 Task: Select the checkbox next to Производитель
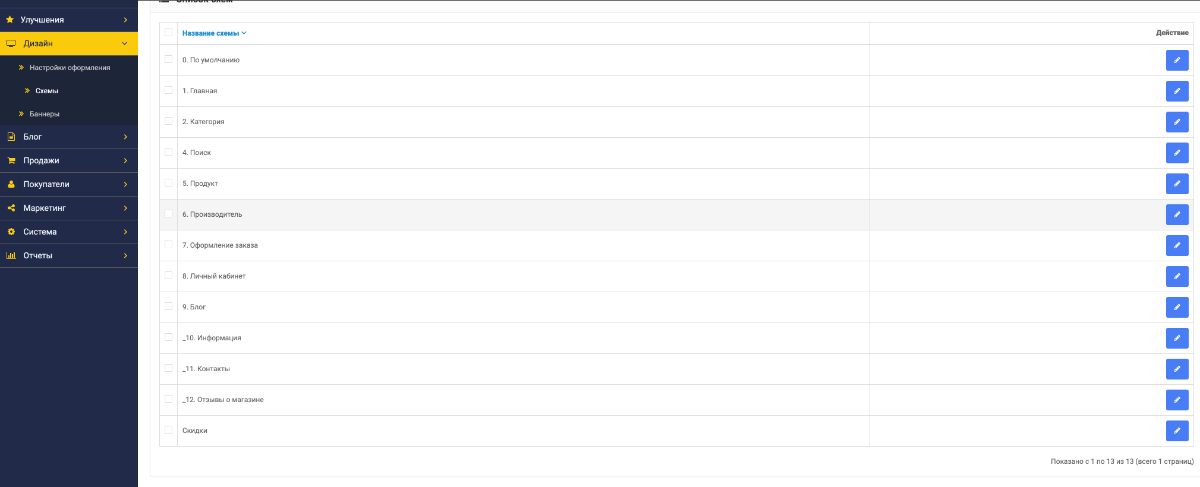[168, 214]
